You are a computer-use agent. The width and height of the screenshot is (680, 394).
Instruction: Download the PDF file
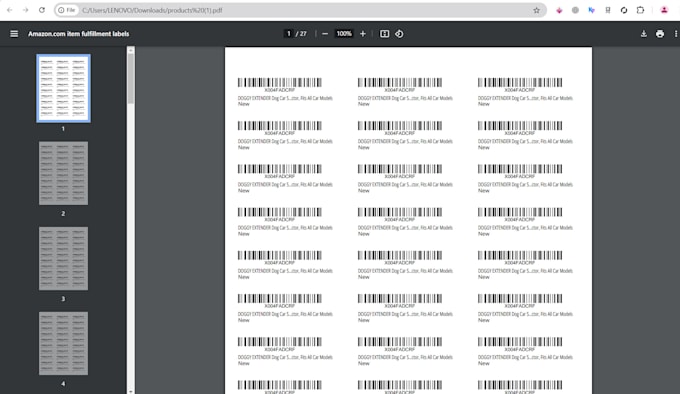tap(644, 33)
